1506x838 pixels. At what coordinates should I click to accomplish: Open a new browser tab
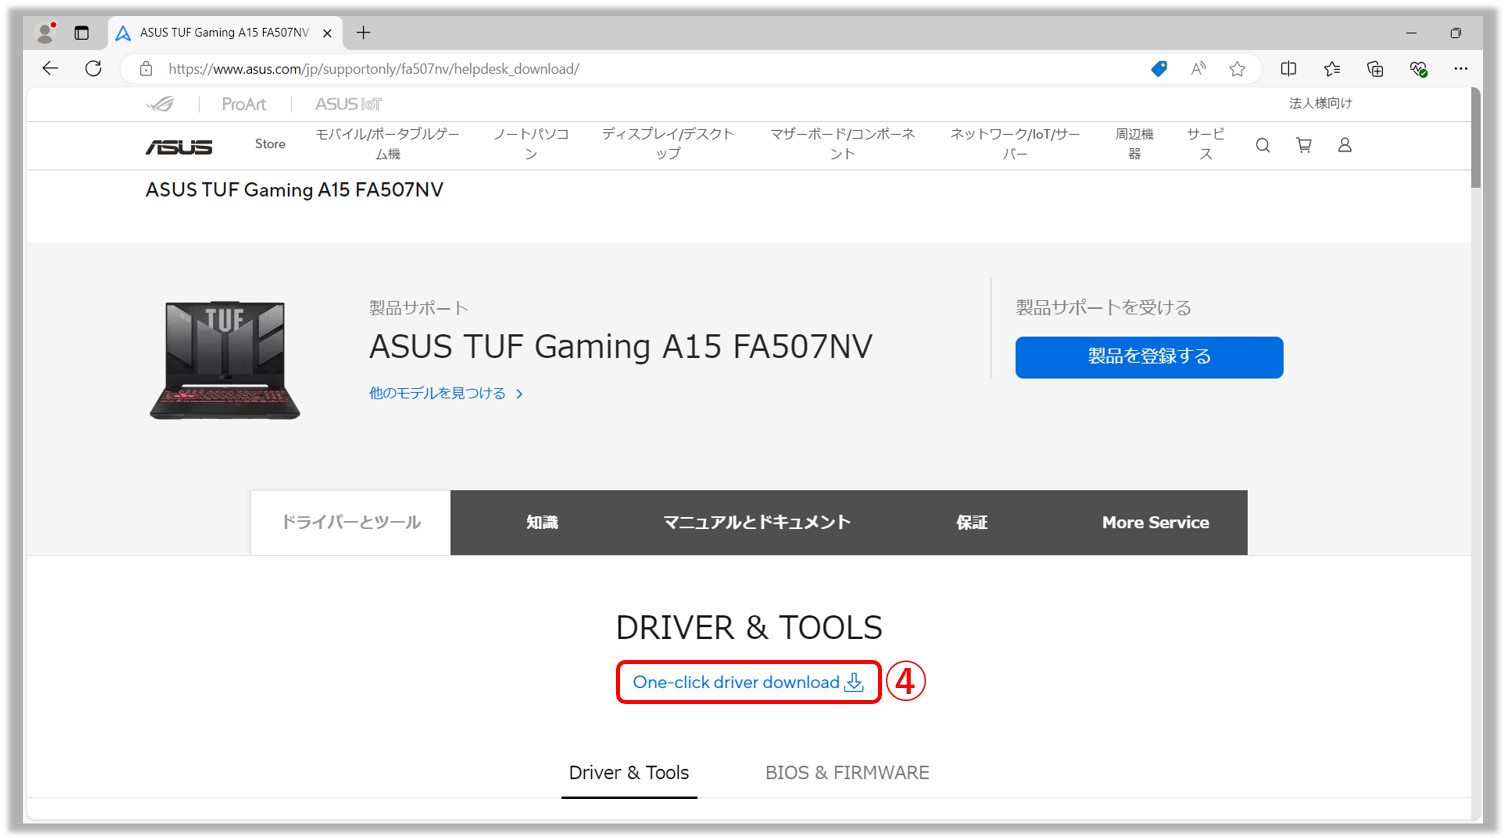pos(363,33)
